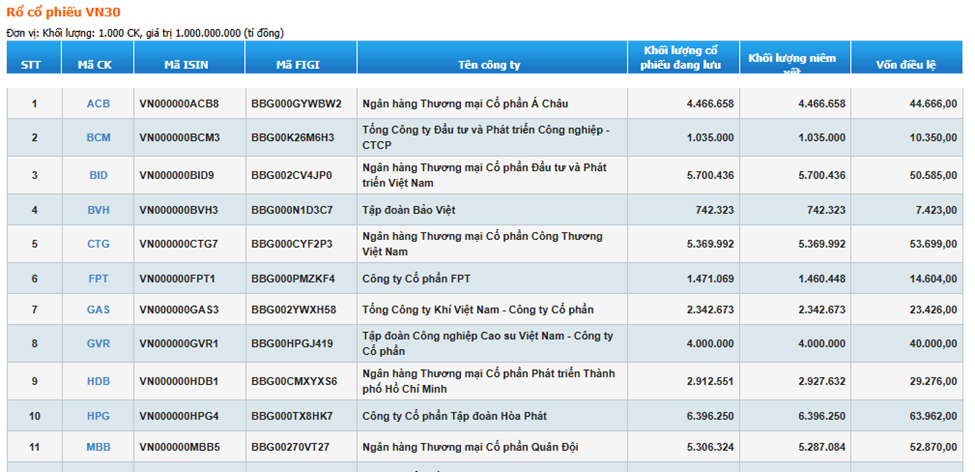The height and width of the screenshot is (472, 975).
Task: Select BVH charter capital 7.423,00
Action: [936, 210]
